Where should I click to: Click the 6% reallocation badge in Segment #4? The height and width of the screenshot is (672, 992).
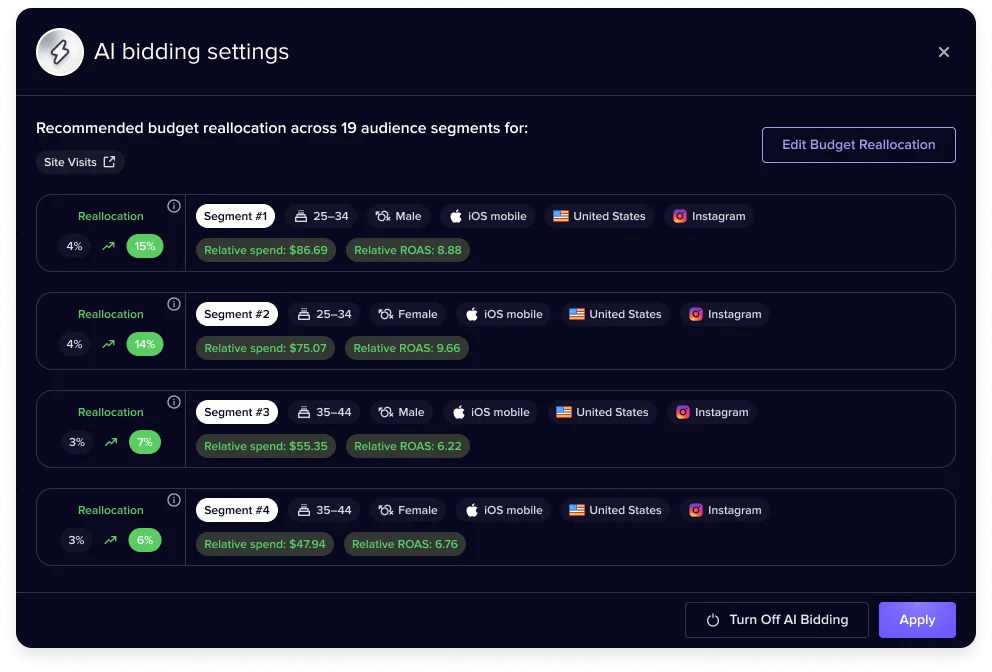tap(145, 540)
